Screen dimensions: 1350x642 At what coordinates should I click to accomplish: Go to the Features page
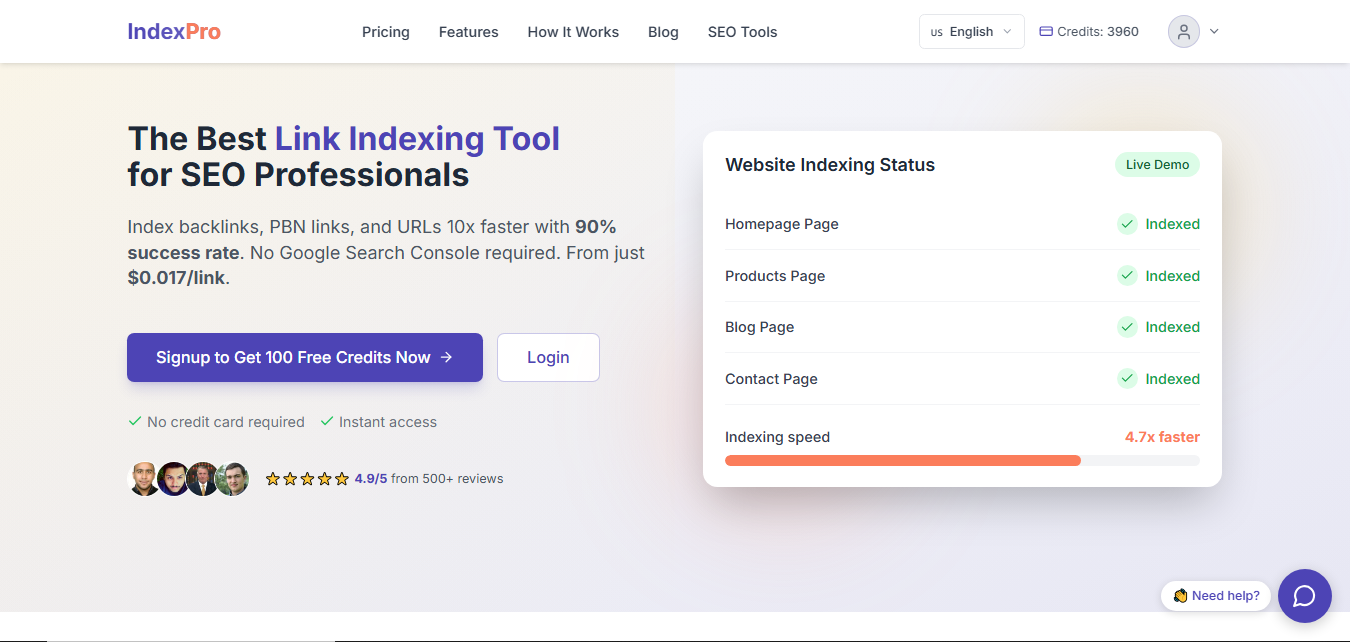pyautogui.click(x=468, y=32)
